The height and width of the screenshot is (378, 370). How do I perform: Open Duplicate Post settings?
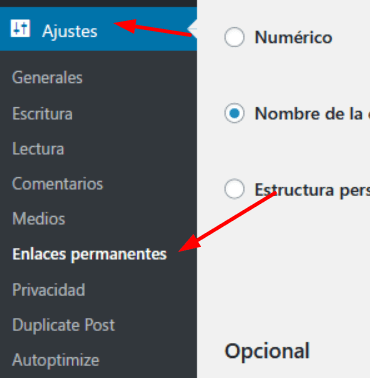coord(64,325)
